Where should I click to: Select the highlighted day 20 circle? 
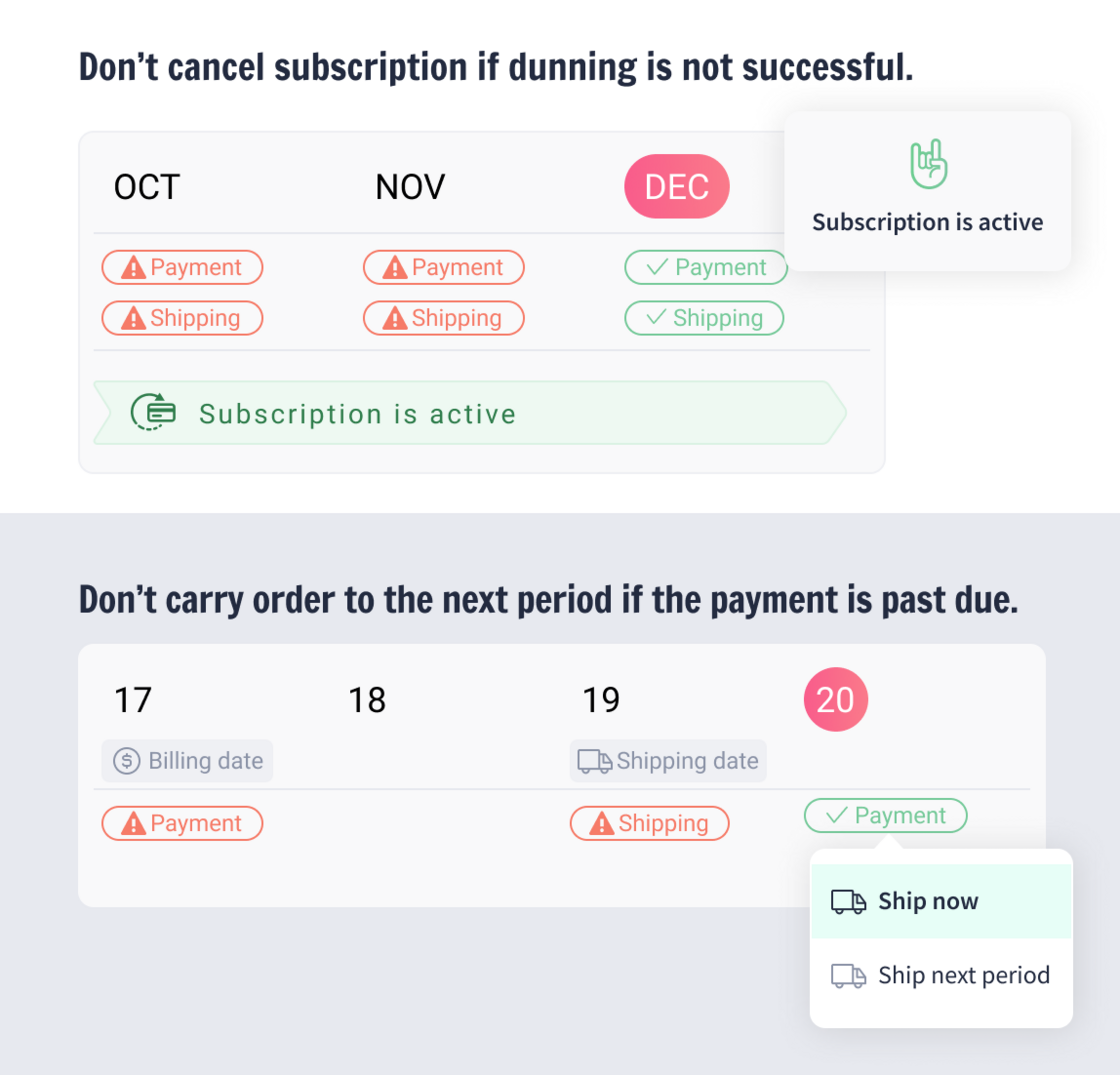click(x=836, y=699)
